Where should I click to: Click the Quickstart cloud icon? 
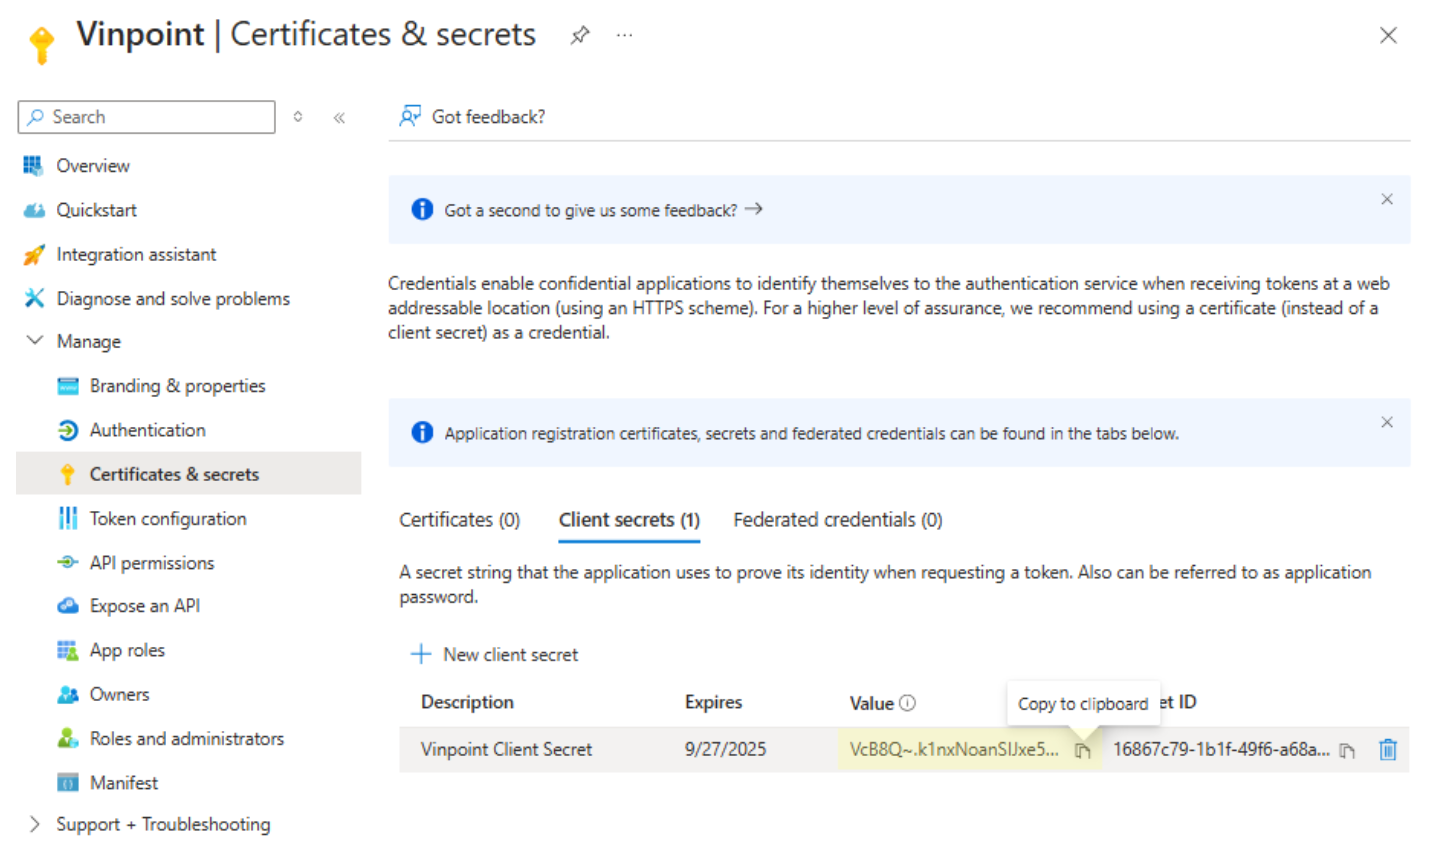tap(34, 210)
